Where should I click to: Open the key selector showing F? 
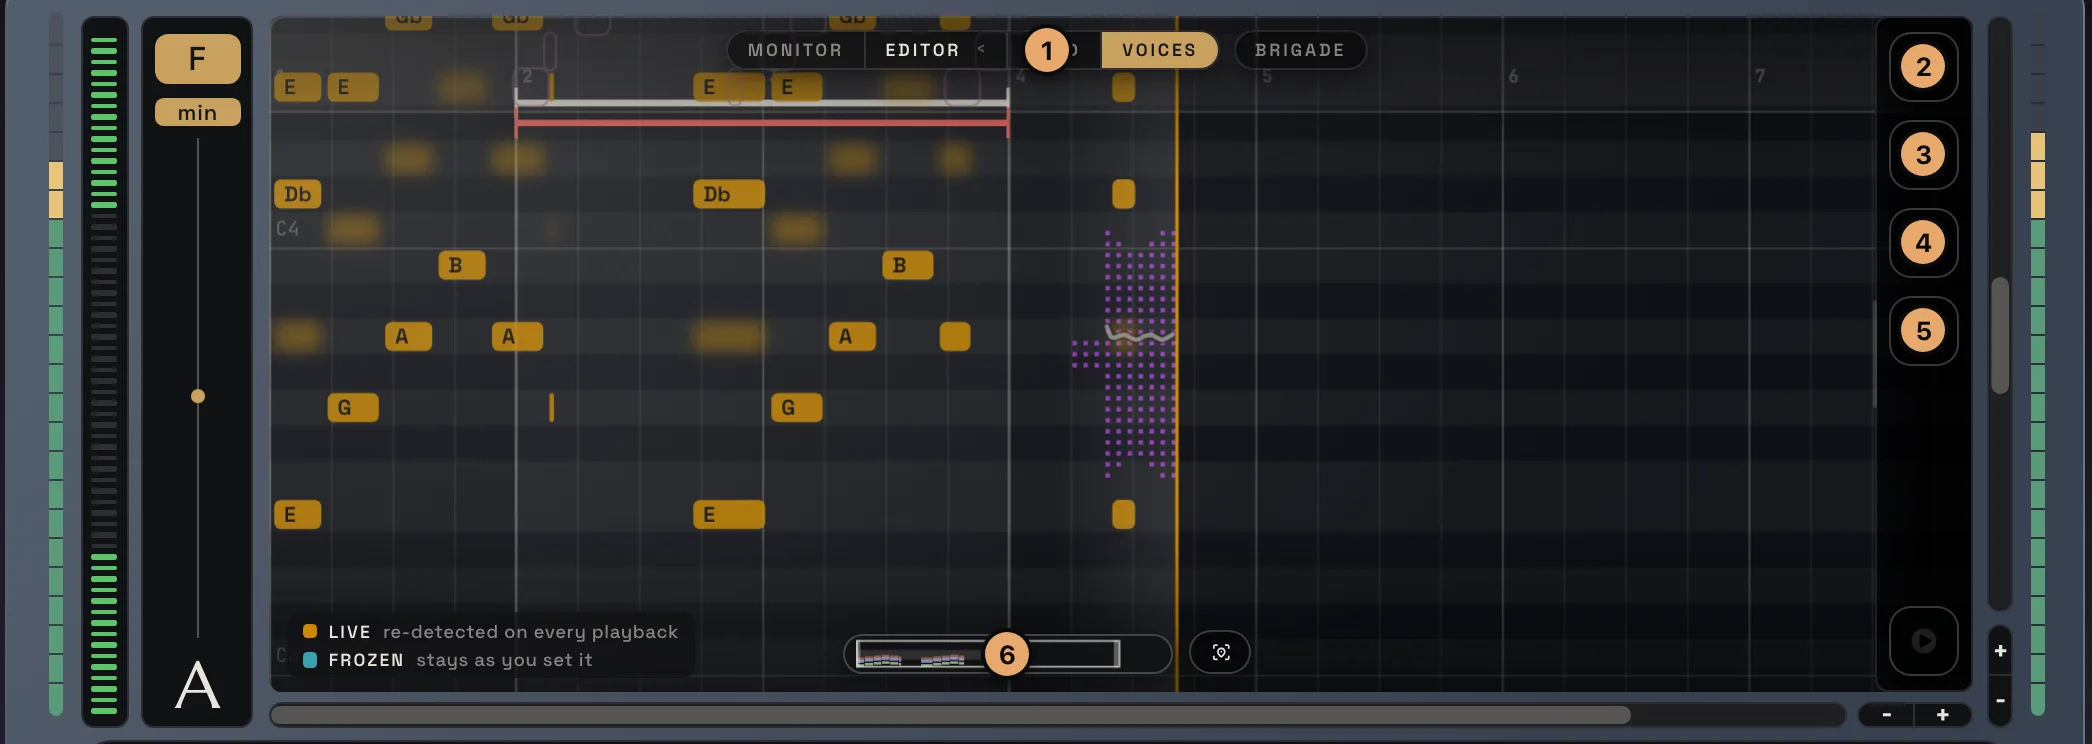pos(197,59)
